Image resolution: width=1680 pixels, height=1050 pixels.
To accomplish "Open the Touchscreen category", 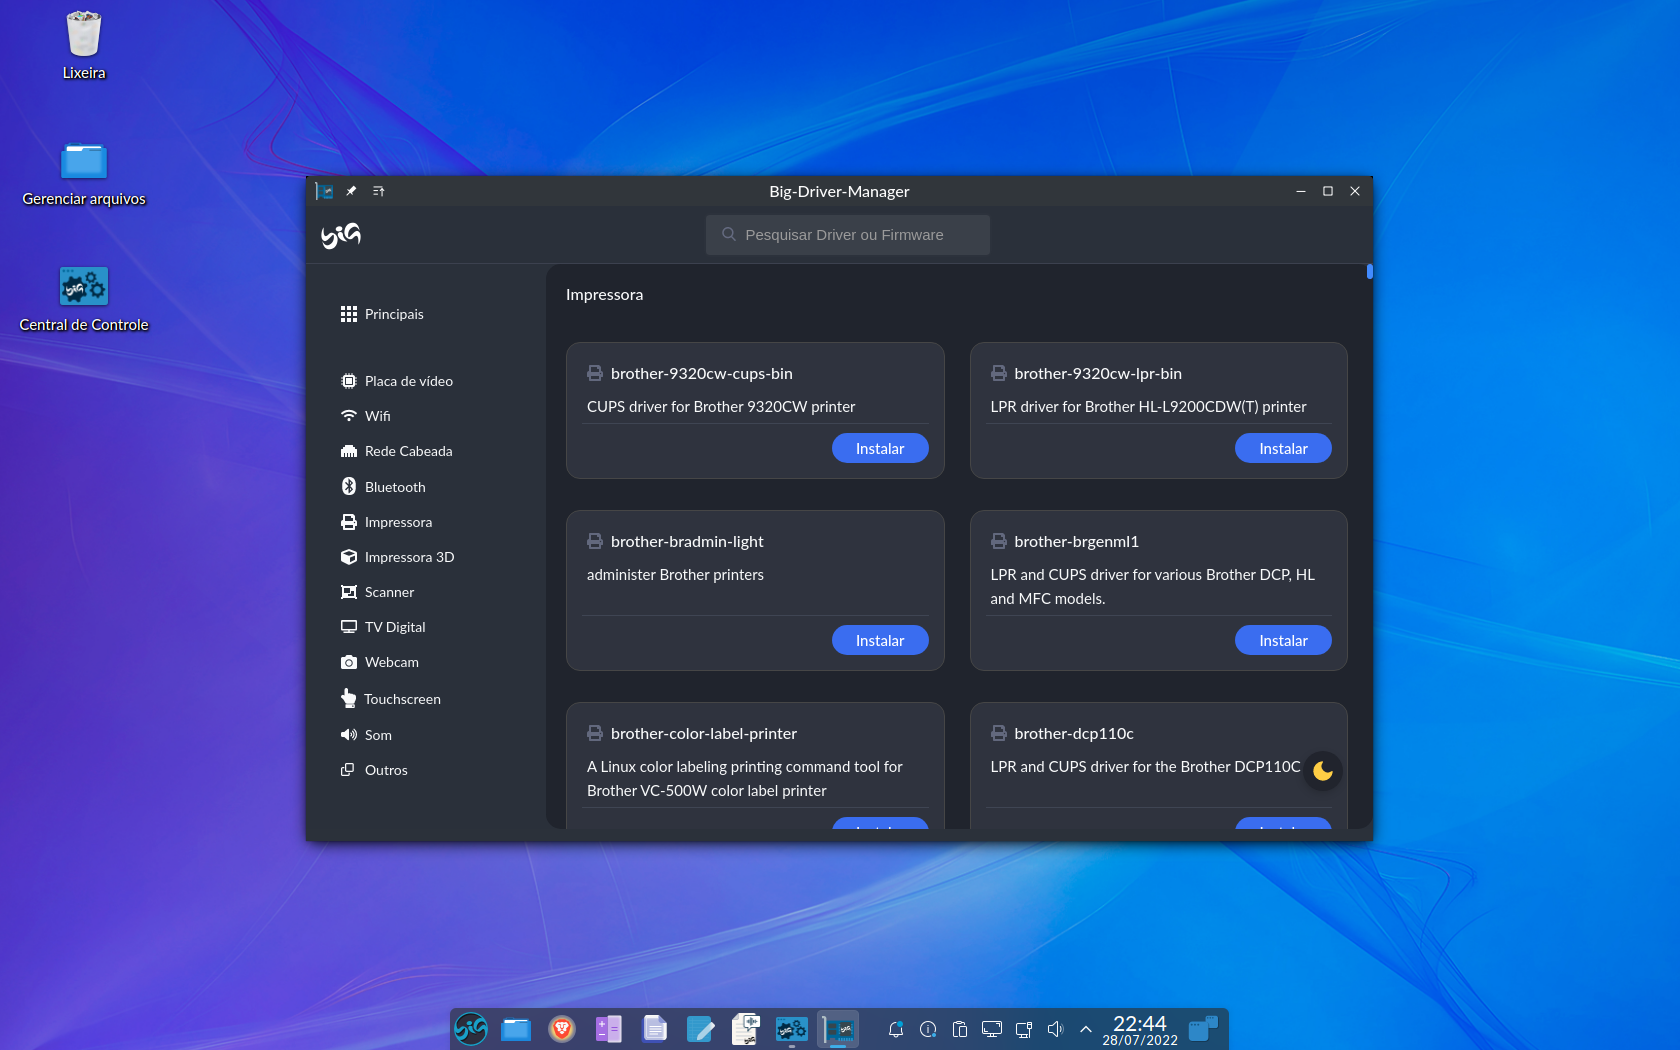I will pyautogui.click(x=391, y=699).
